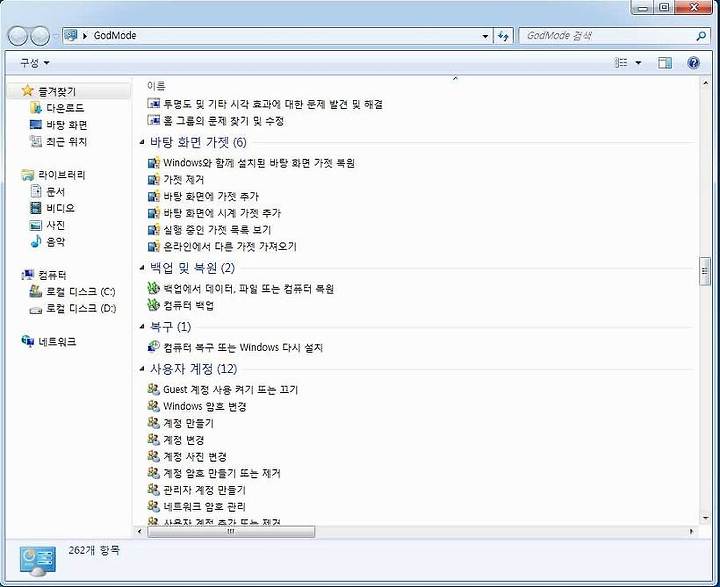This screenshot has height=587, width=720.
Task: Click the refresh icon beside address bar
Action: [503, 35]
